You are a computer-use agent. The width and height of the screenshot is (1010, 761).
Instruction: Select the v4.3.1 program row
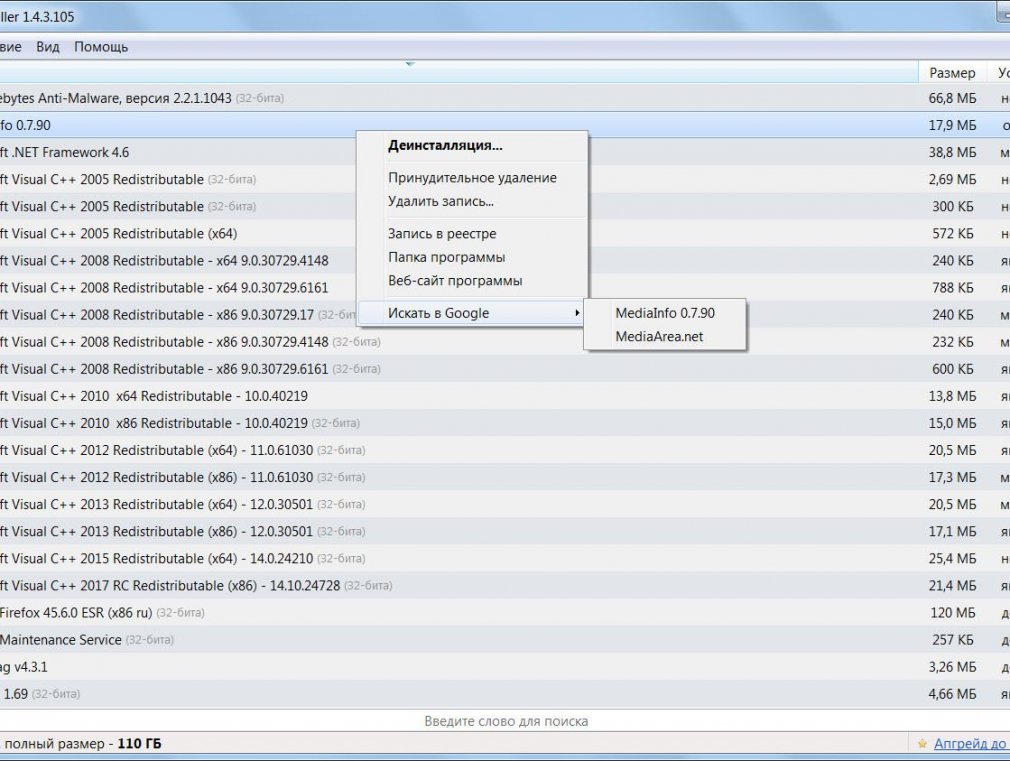pos(505,666)
